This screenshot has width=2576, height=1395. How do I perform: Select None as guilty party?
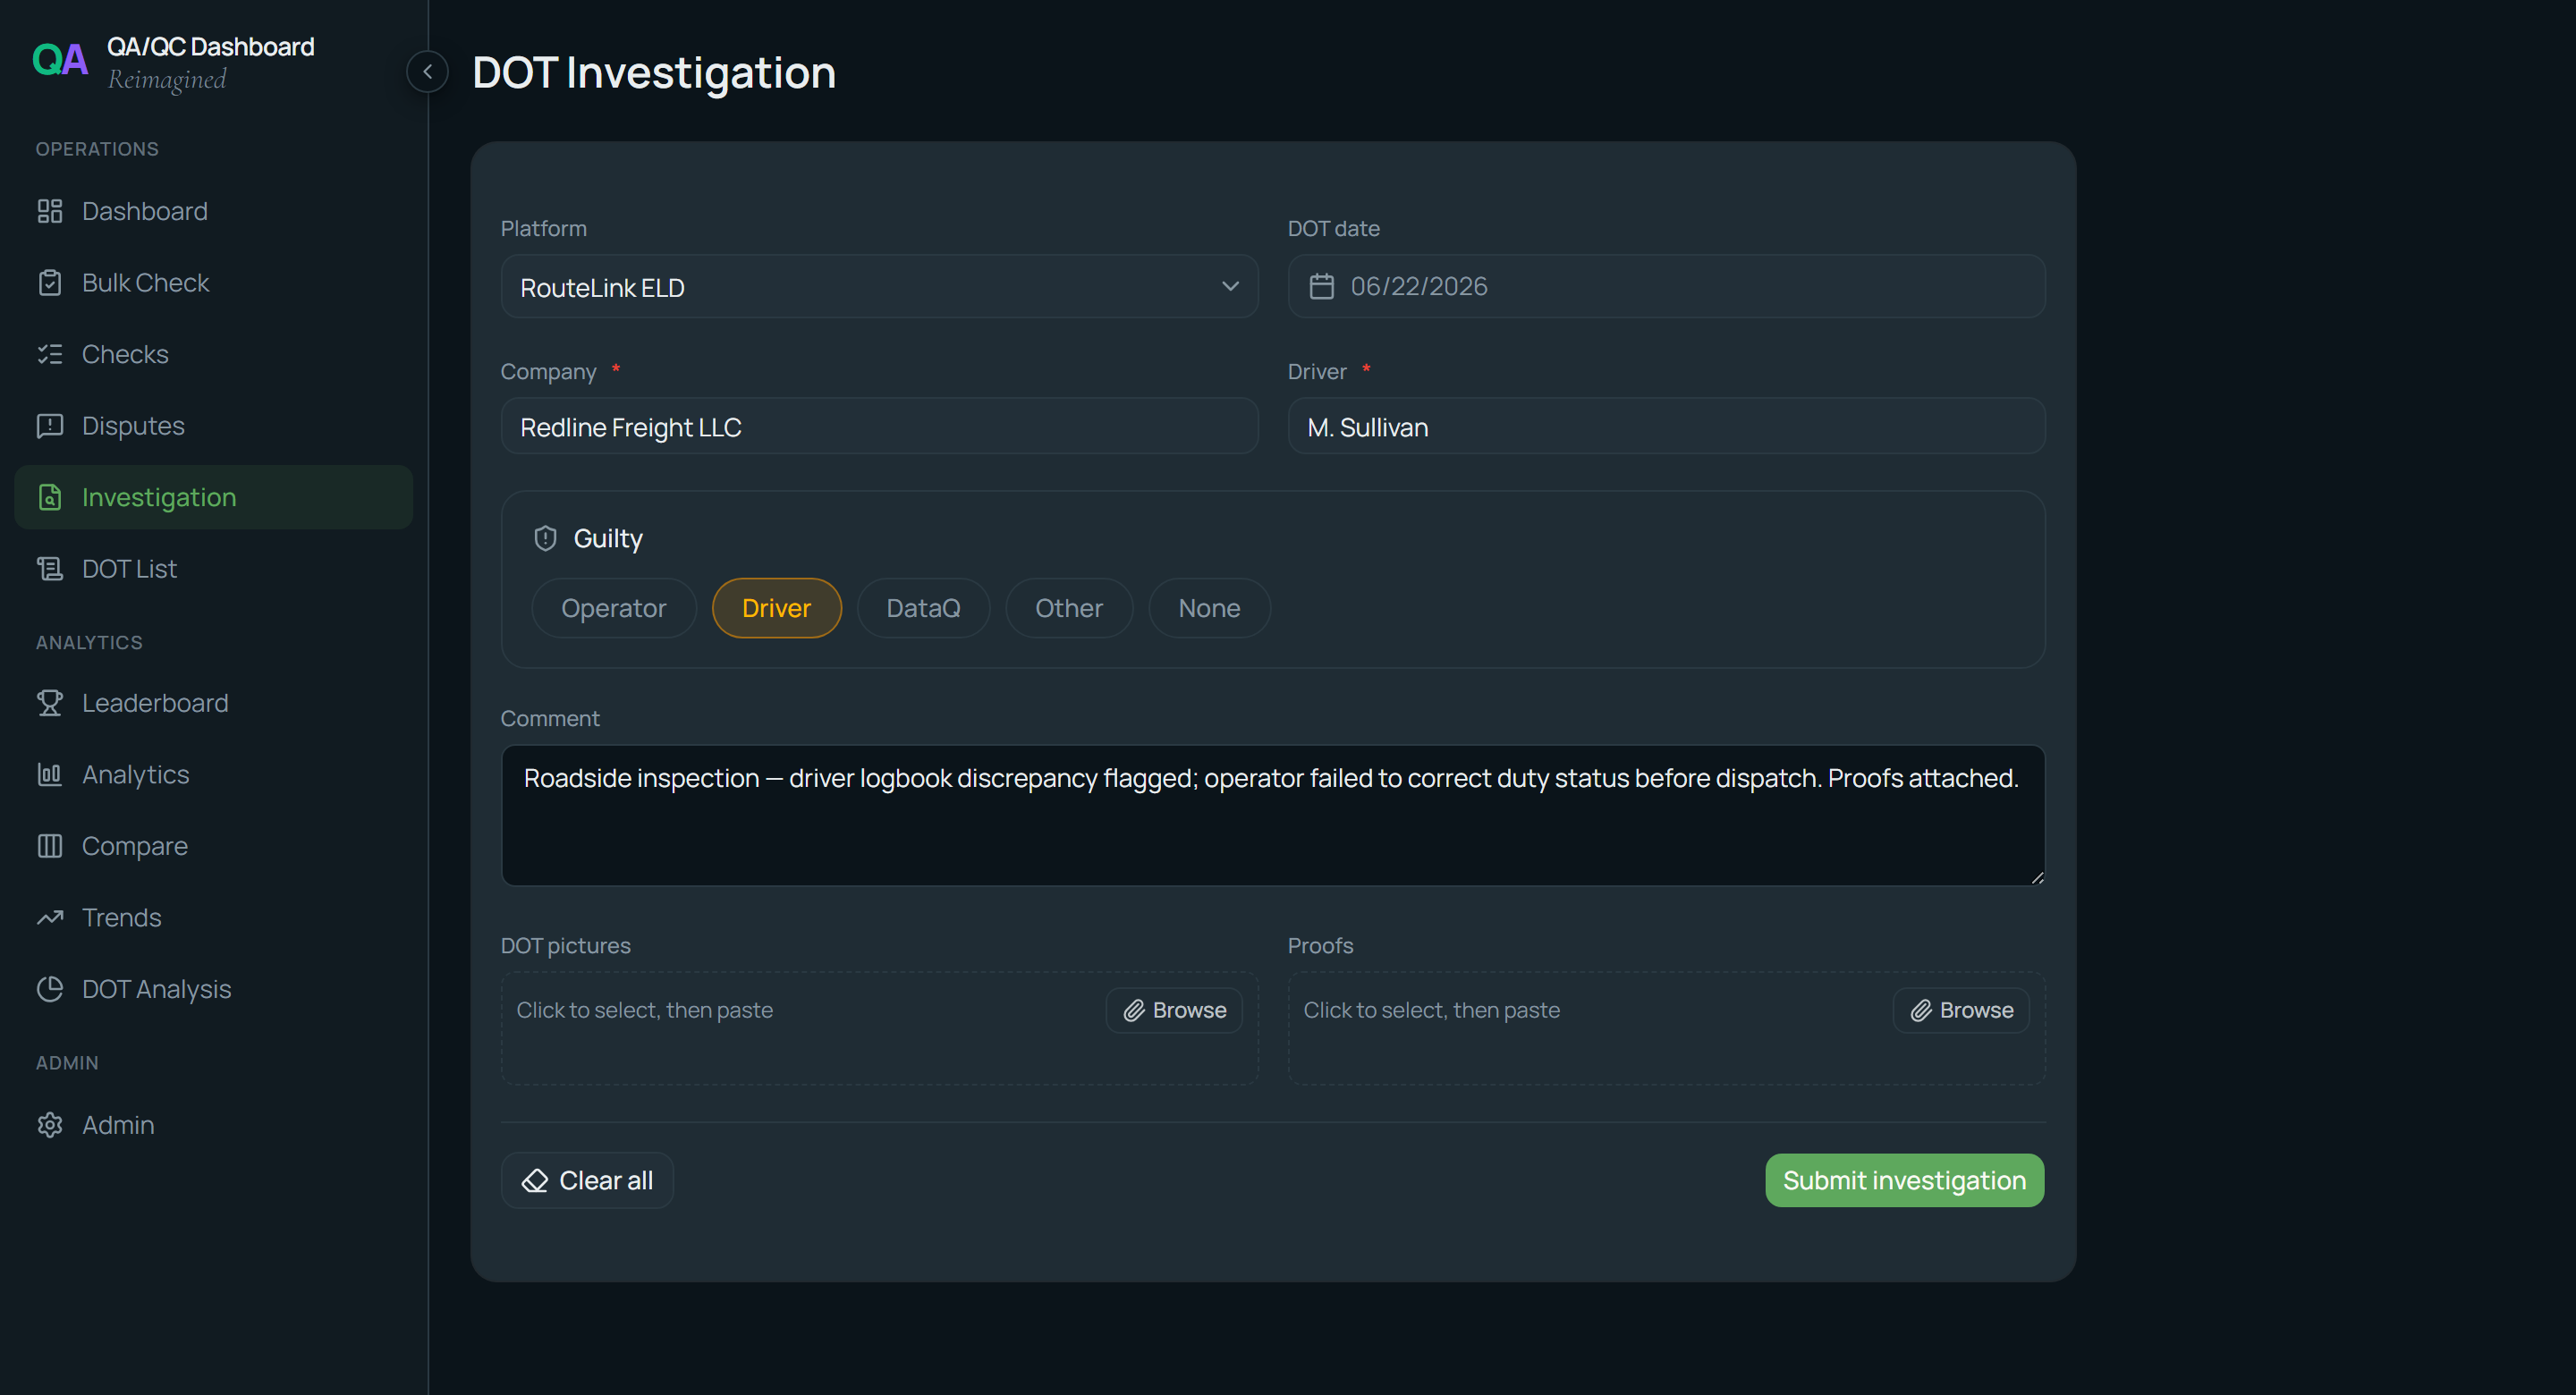(x=1209, y=608)
